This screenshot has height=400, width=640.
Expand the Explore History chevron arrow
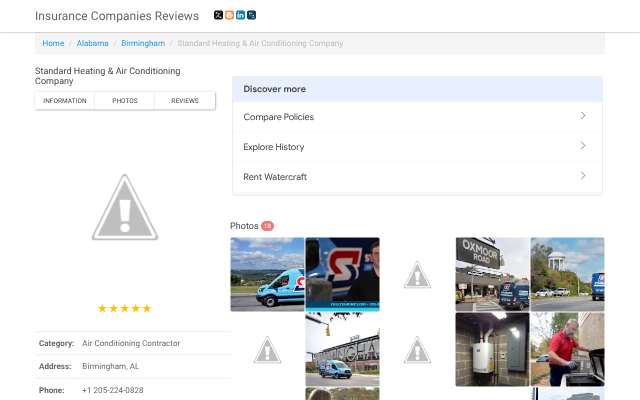pyautogui.click(x=583, y=146)
